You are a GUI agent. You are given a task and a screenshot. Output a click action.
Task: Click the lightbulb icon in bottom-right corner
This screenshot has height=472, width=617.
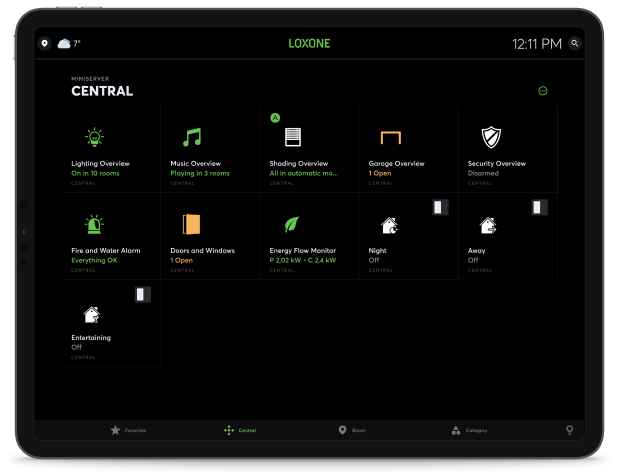pyautogui.click(x=570, y=430)
